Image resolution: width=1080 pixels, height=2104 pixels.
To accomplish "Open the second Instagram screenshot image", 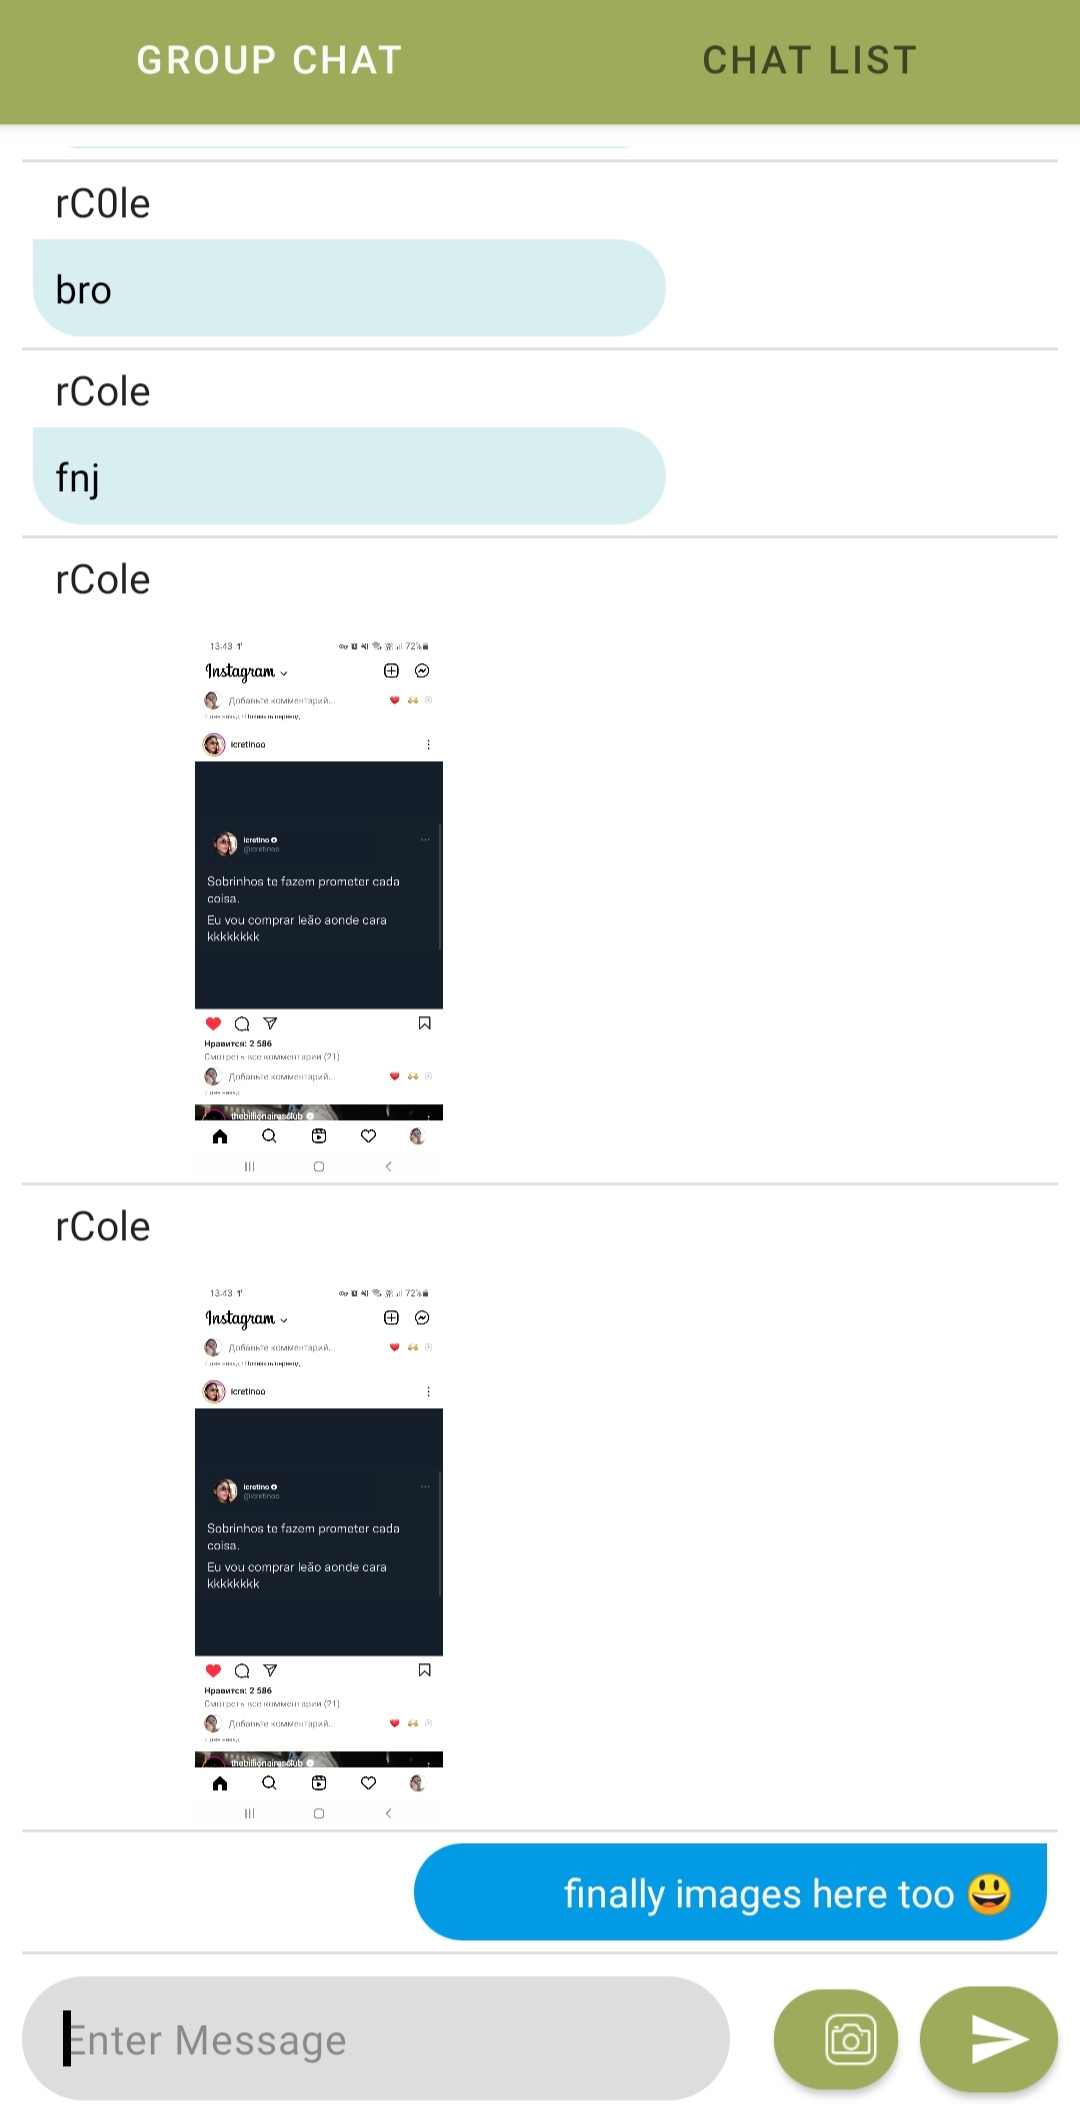I will click(x=319, y=1553).
